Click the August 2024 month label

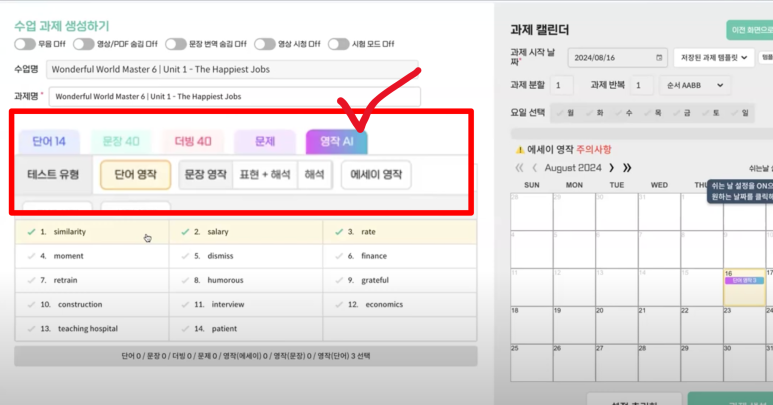pos(573,168)
